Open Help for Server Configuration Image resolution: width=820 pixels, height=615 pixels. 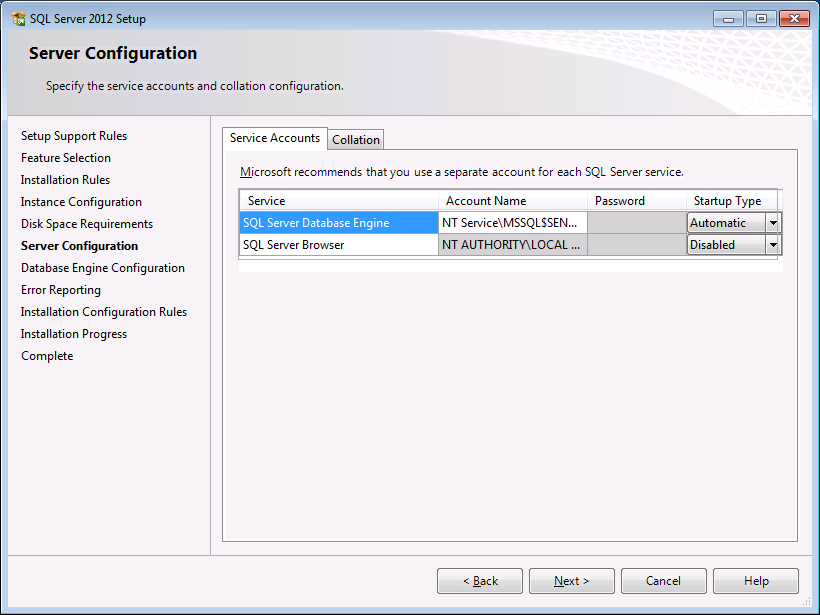point(755,580)
